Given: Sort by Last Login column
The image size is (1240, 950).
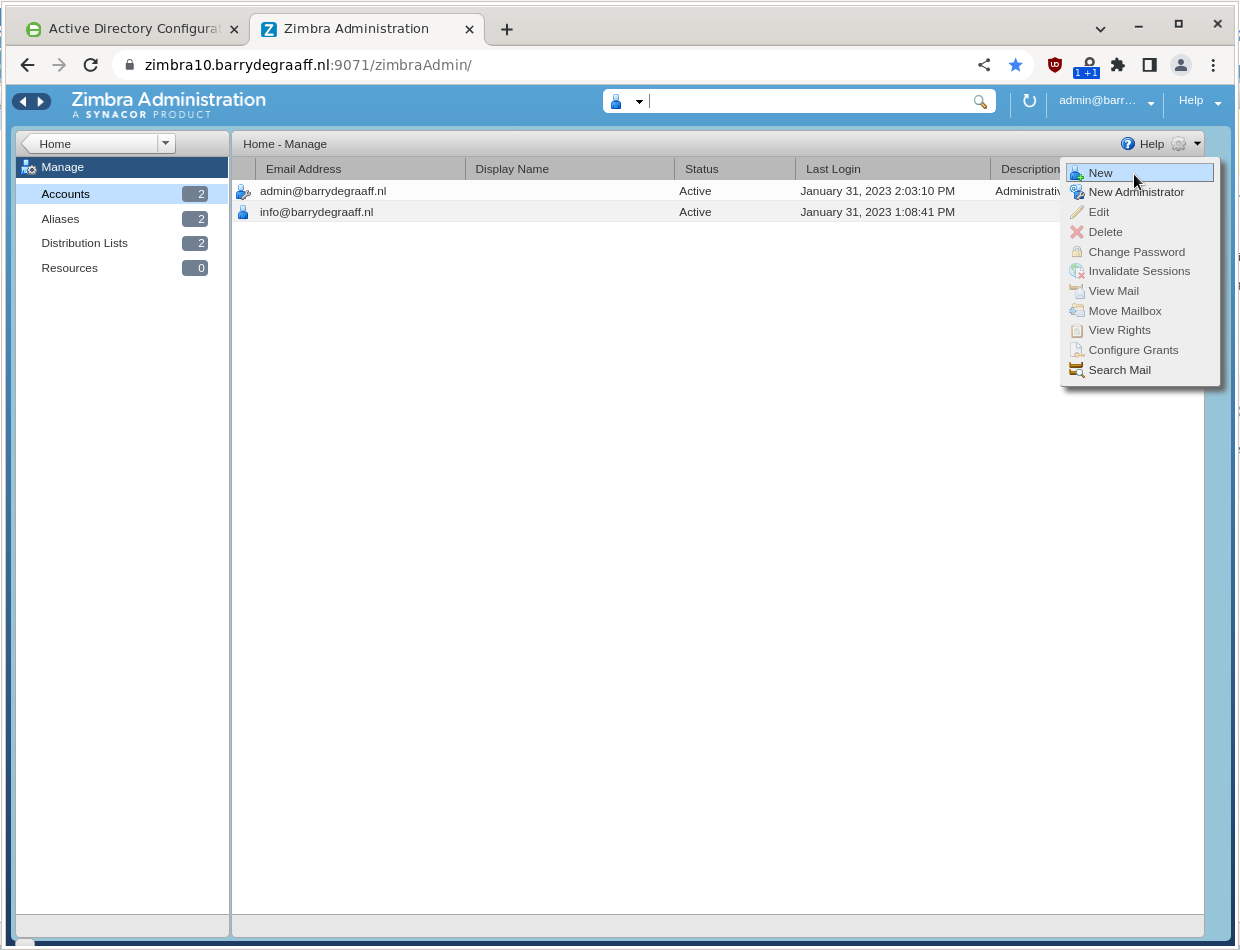Looking at the screenshot, I should point(893,169).
